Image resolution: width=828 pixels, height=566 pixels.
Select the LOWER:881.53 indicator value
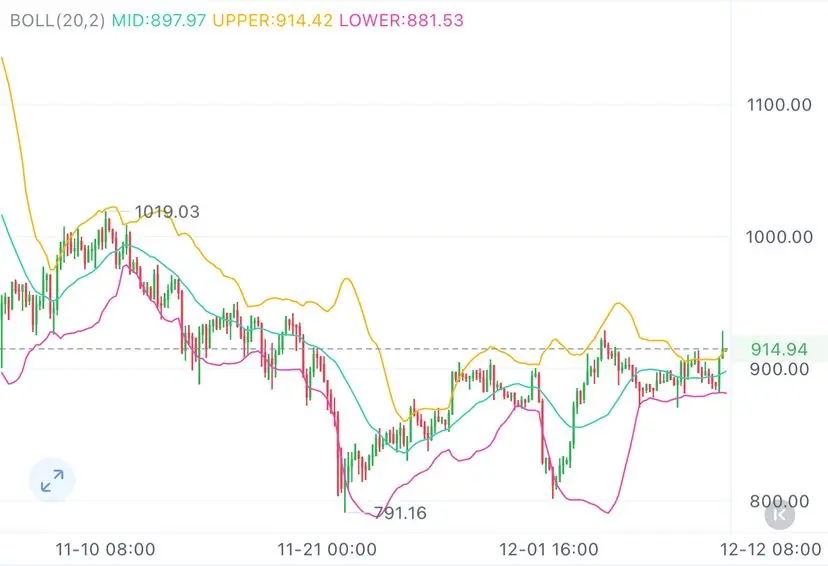coord(401,20)
